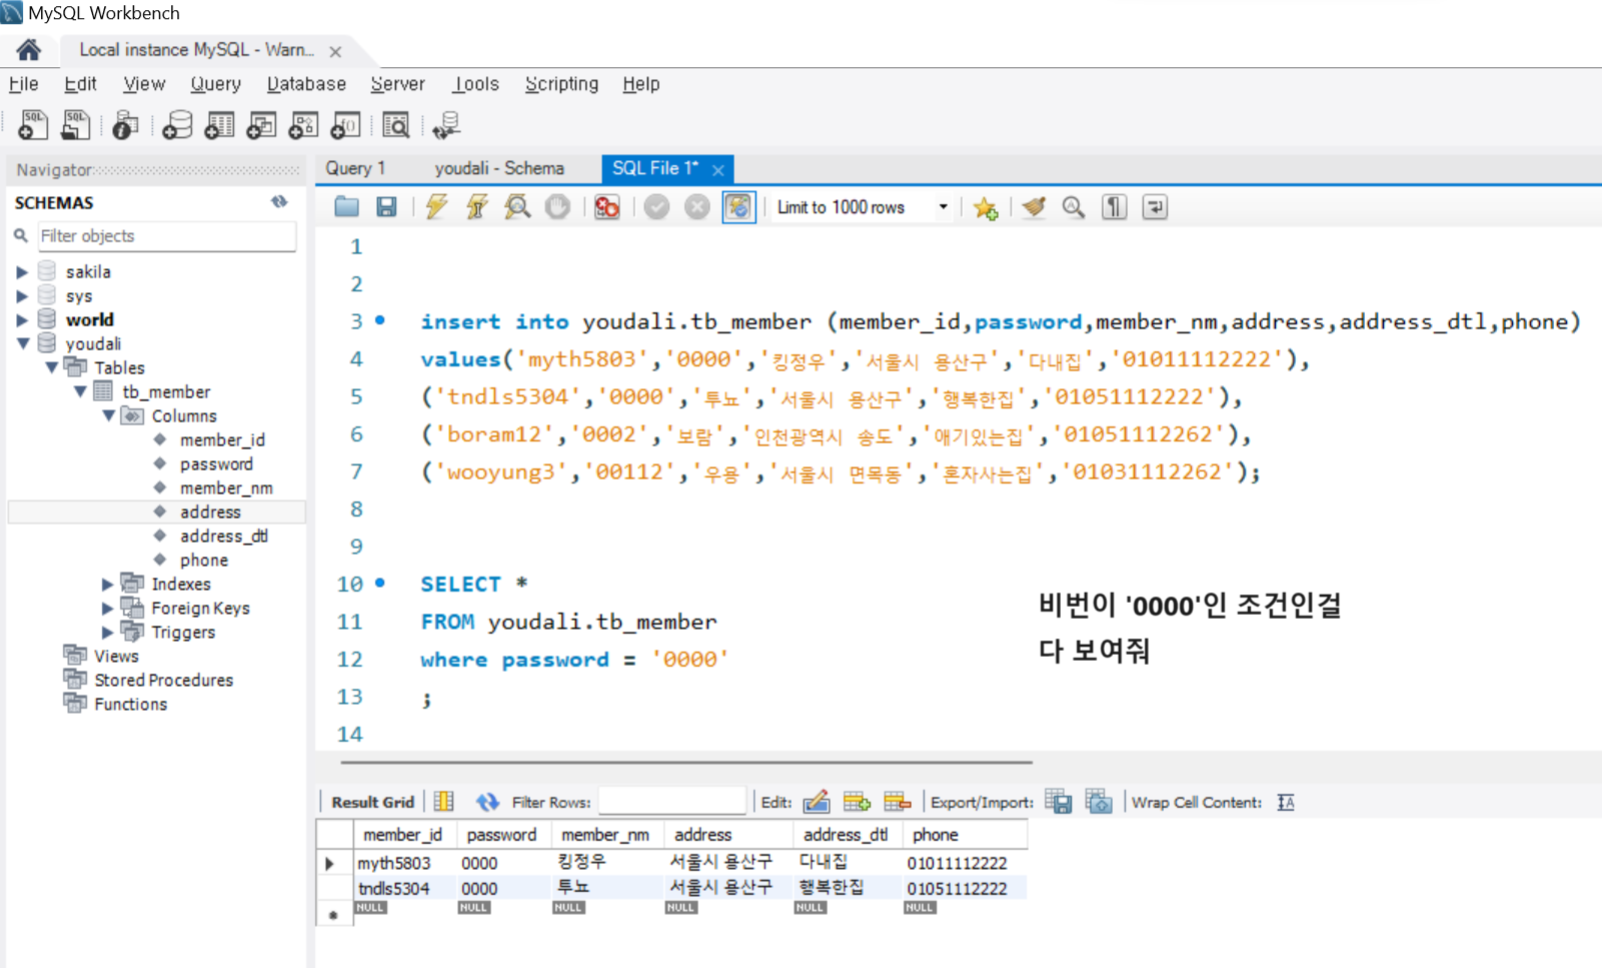Create a new function icon
This screenshot has width=1602, height=968.
345,125
